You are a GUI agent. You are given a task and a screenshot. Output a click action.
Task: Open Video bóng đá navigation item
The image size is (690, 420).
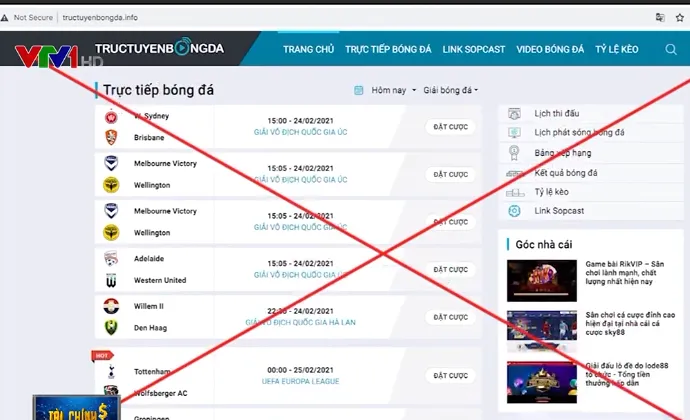click(550, 49)
